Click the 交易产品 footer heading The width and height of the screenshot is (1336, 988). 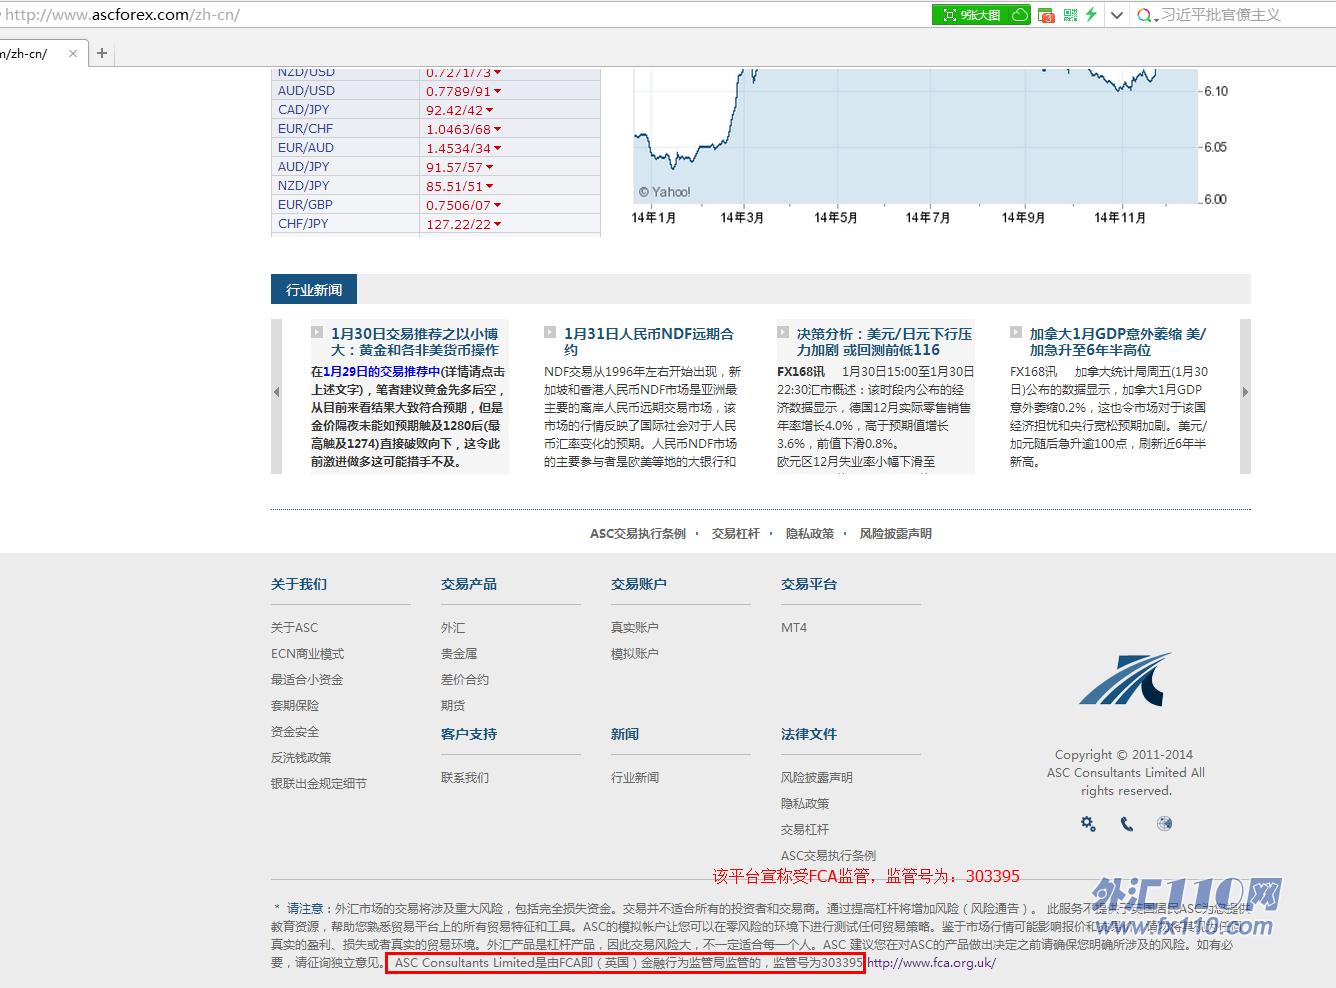(x=469, y=584)
